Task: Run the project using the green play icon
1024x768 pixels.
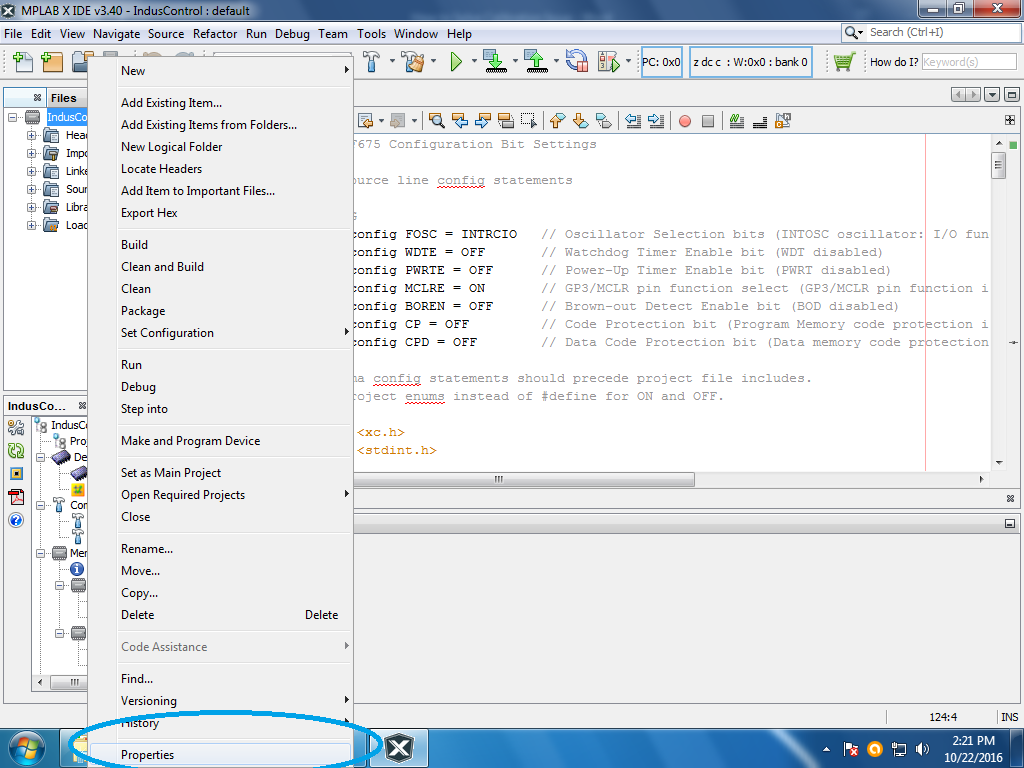Action: pyautogui.click(x=457, y=61)
